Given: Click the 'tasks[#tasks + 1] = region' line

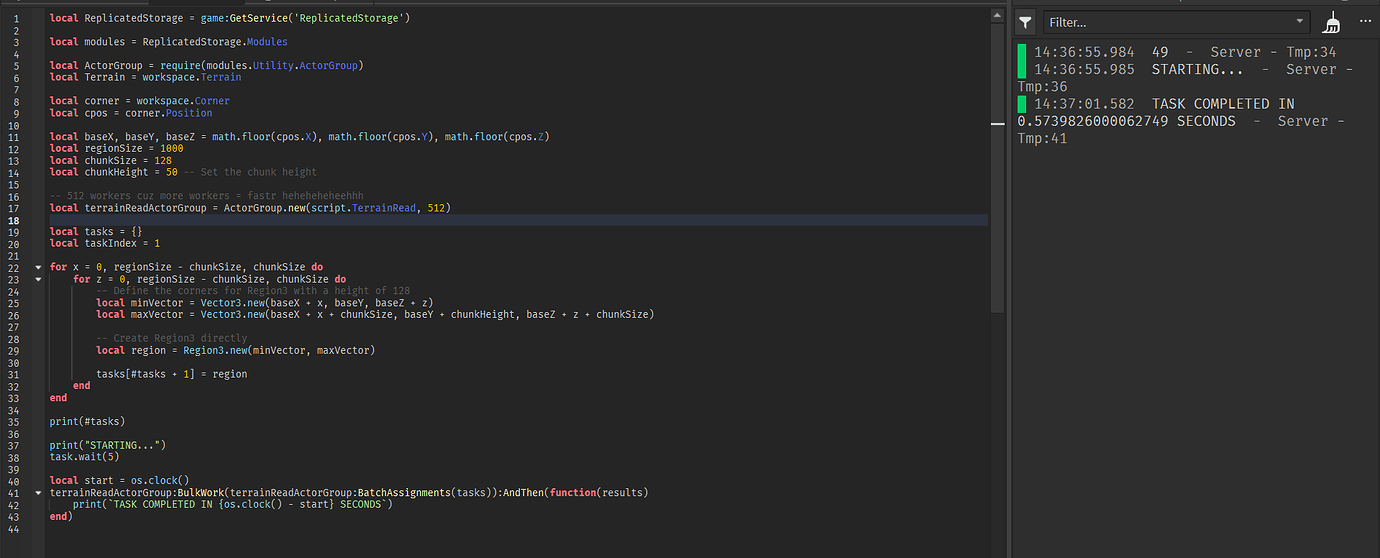Looking at the screenshot, I should click(x=172, y=374).
